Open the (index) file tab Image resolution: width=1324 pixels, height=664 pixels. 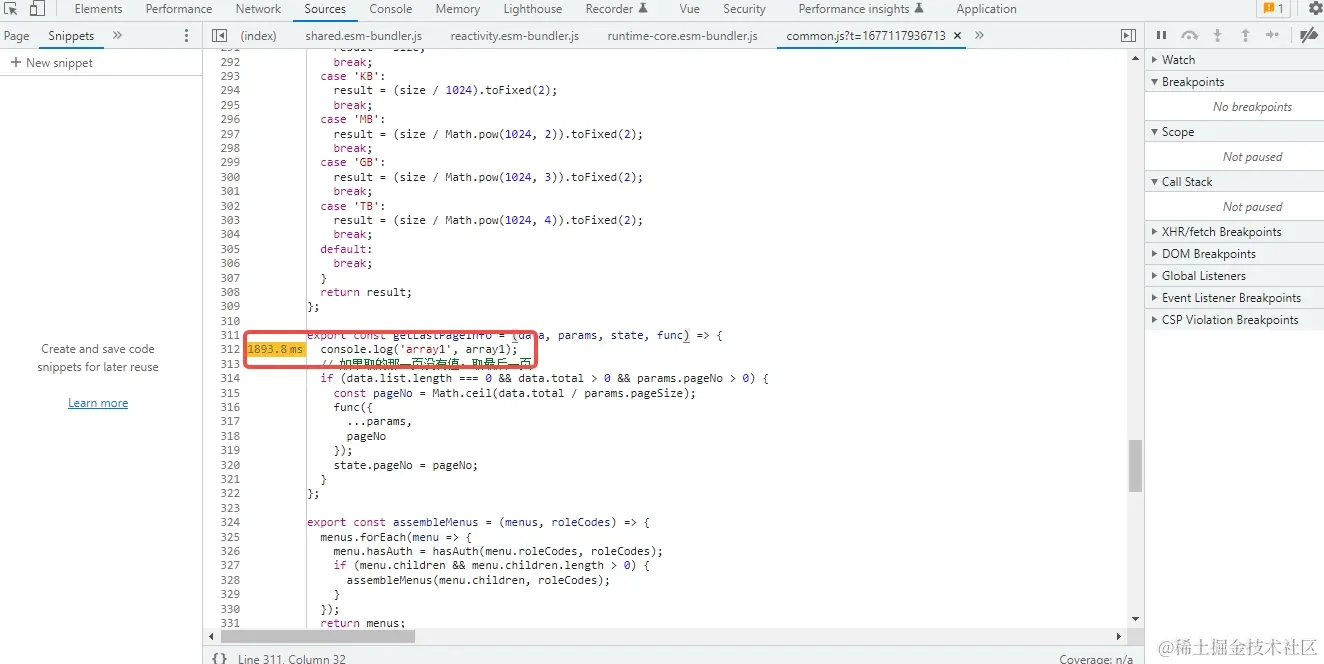point(258,35)
